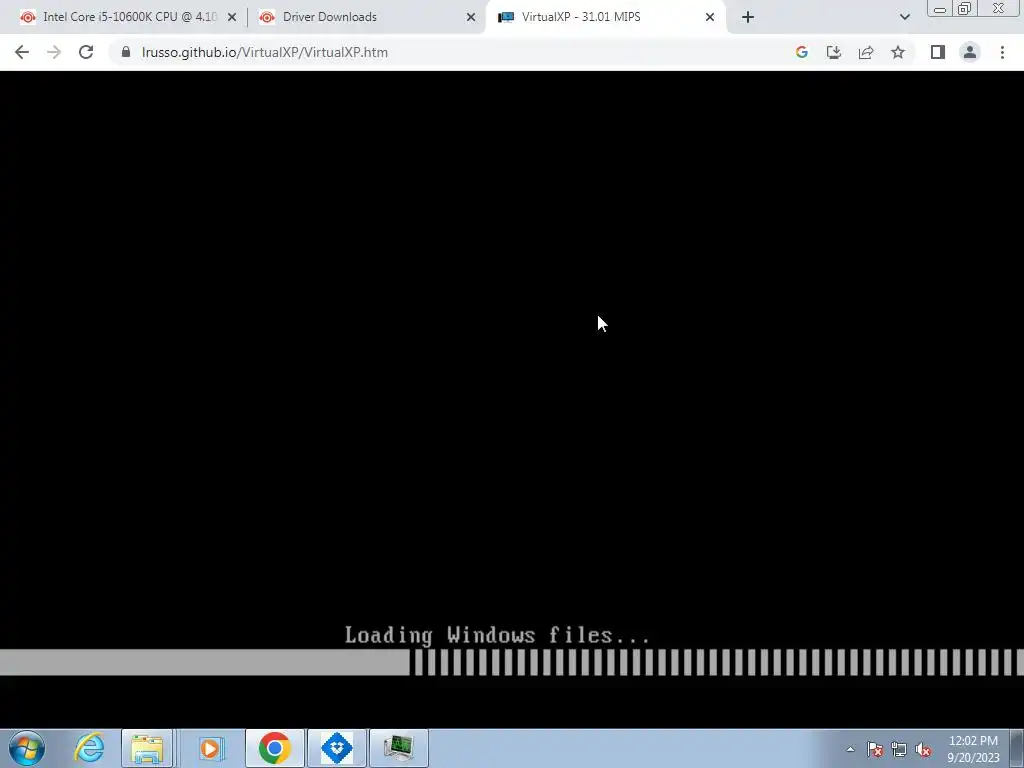Launch Internet Explorer from taskbar
1024x768 pixels.
coord(88,748)
